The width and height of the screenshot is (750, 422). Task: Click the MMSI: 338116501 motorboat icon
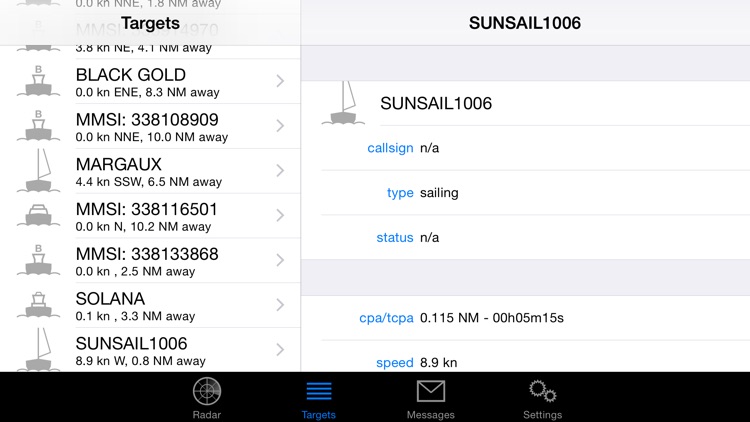(x=38, y=215)
